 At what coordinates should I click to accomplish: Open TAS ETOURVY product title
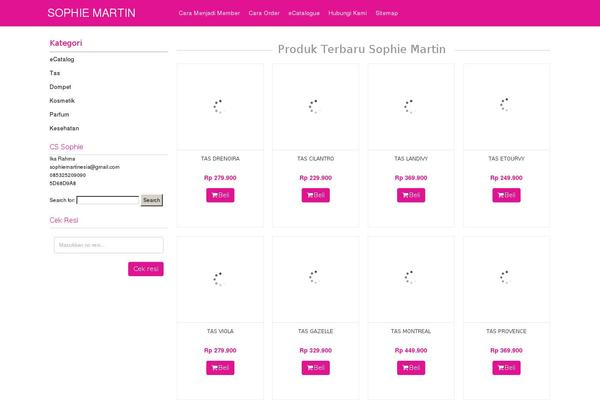point(506,158)
